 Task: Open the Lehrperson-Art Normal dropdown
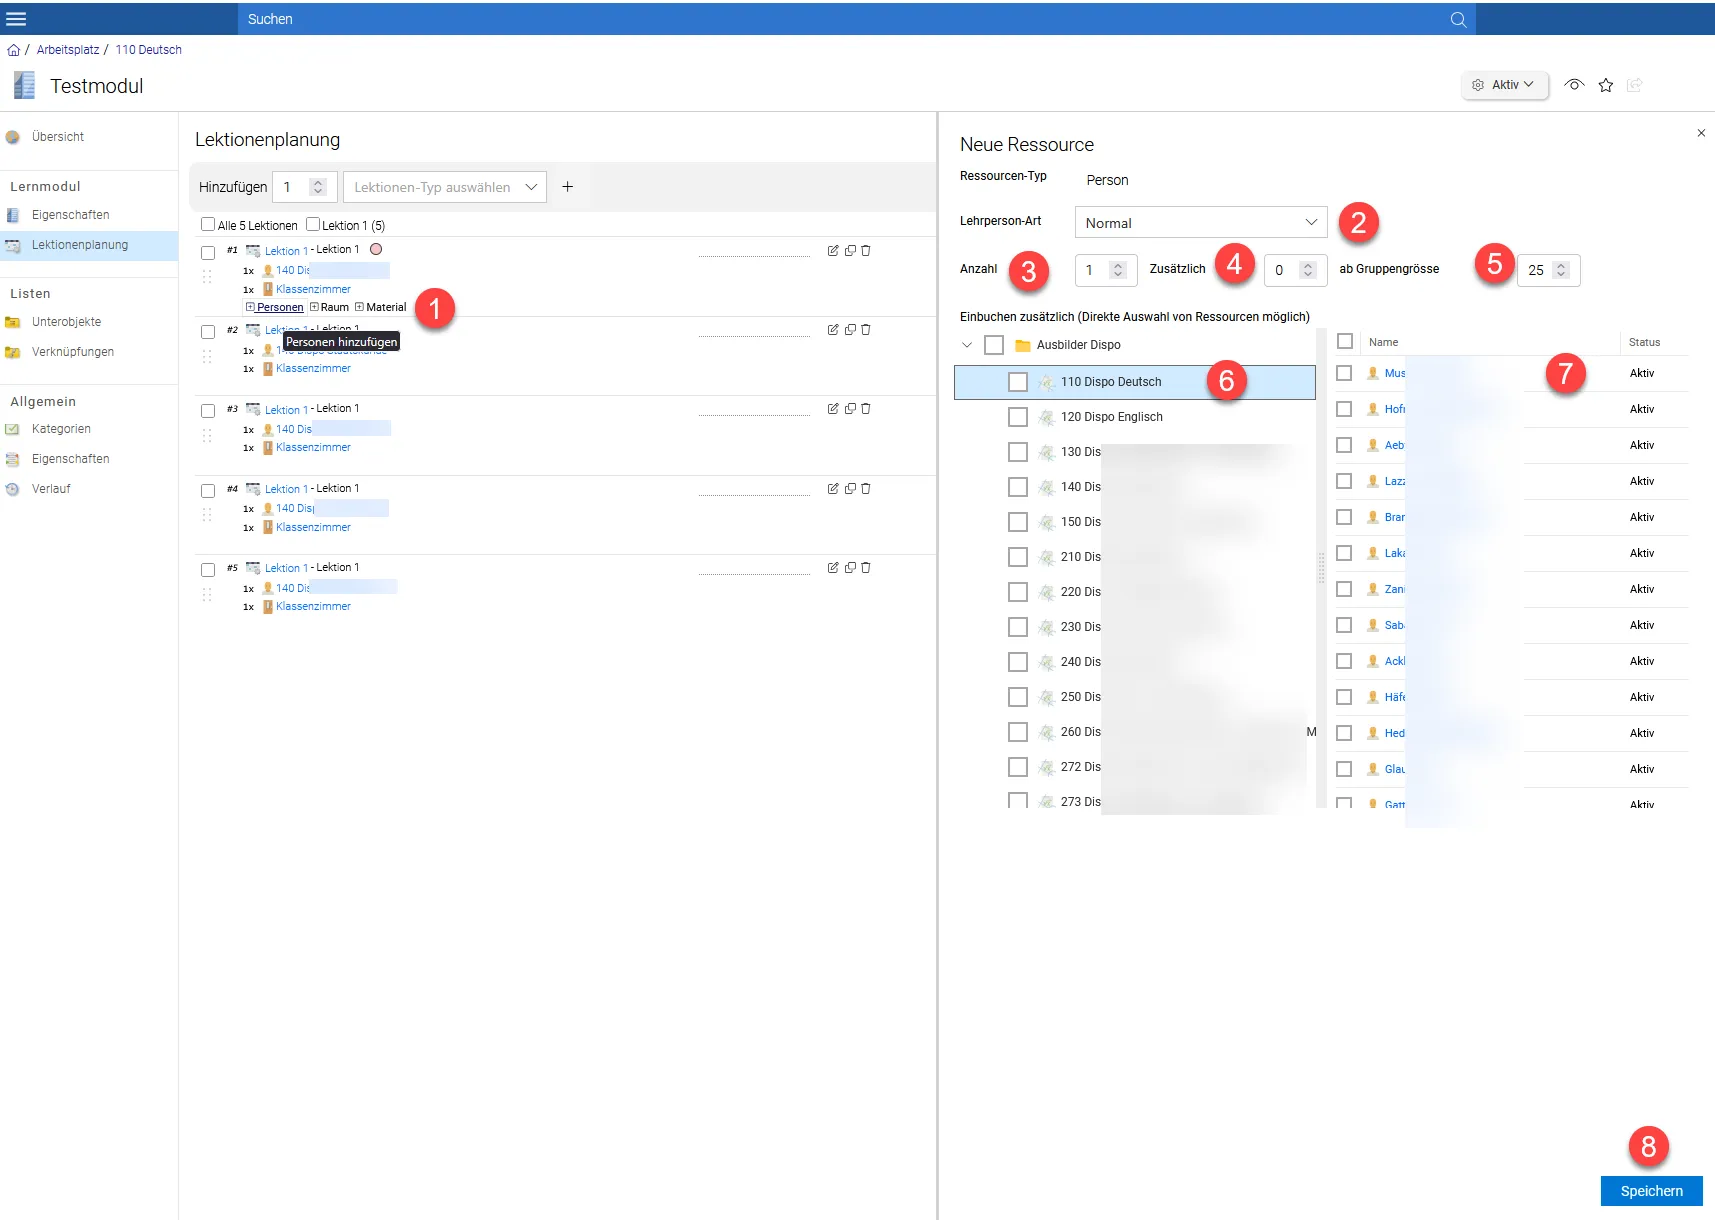tap(1201, 222)
